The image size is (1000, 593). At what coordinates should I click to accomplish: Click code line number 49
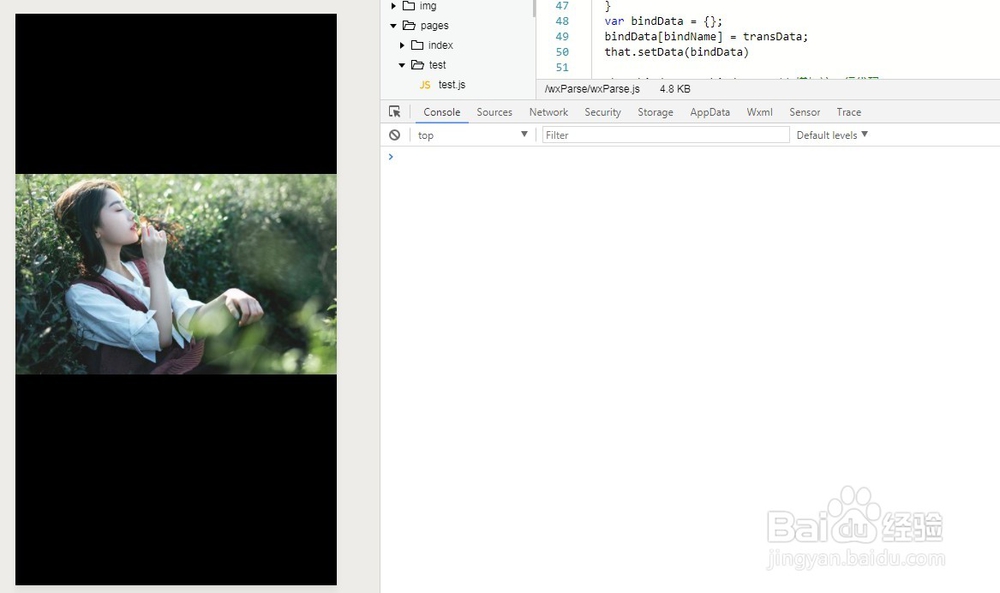(562, 36)
